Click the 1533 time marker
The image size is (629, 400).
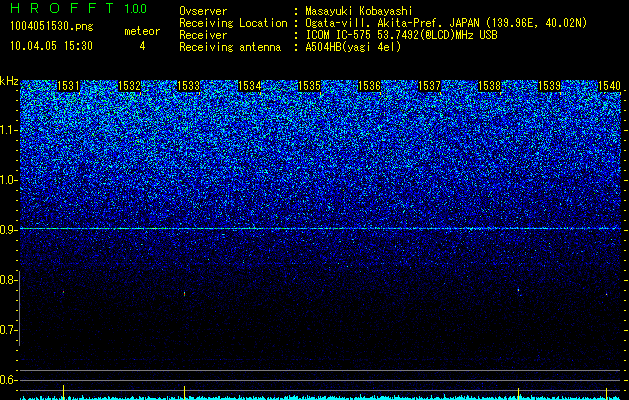click(x=189, y=86)
